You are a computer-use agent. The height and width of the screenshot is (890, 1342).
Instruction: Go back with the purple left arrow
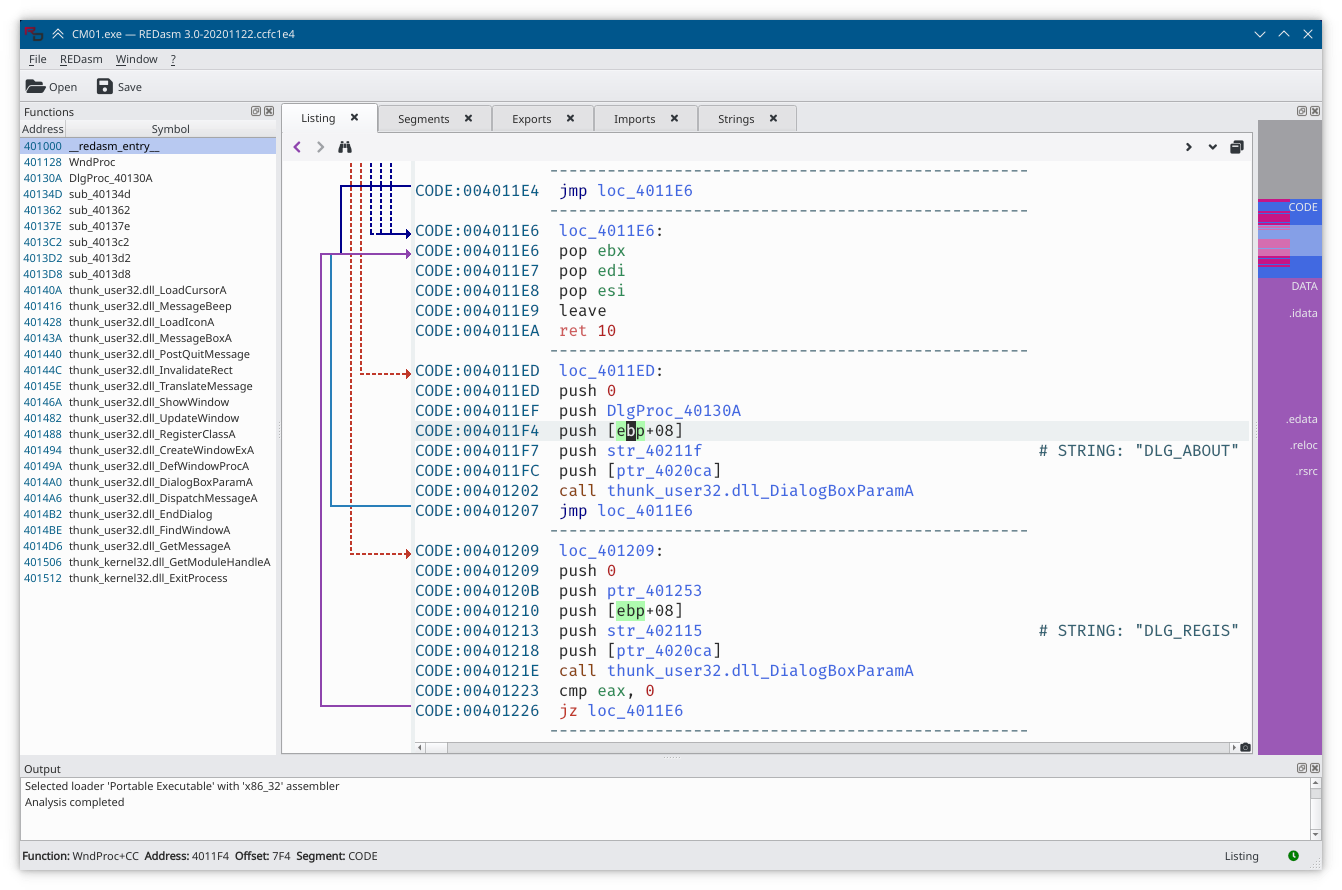(297, 147)
